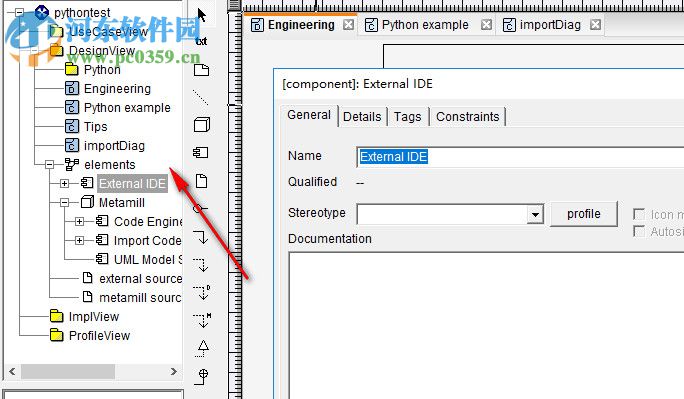Click the External IDE component icon
Viewport: 684px width, 399px height.
click(x=87, y=183)
